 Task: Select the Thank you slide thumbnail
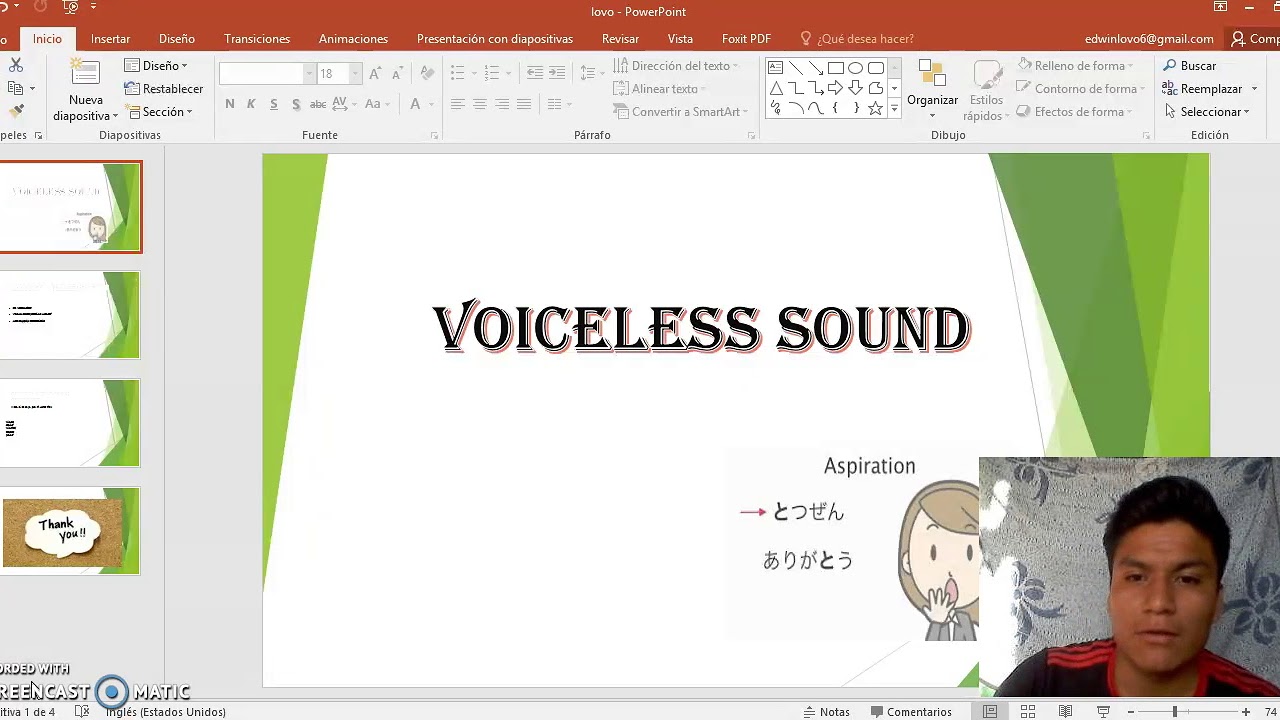tap(70, 531)
